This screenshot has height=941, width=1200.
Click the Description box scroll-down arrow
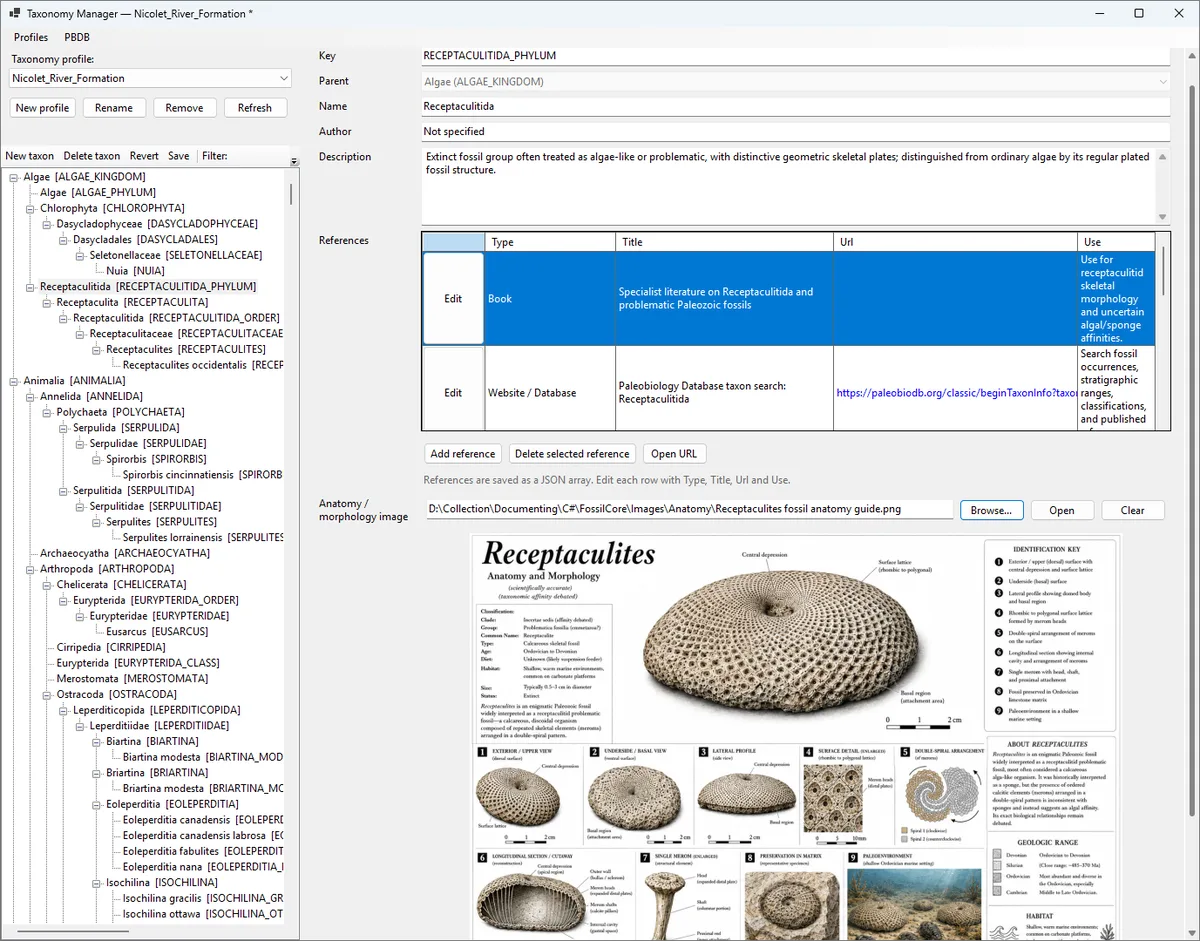pos(1162,217)
